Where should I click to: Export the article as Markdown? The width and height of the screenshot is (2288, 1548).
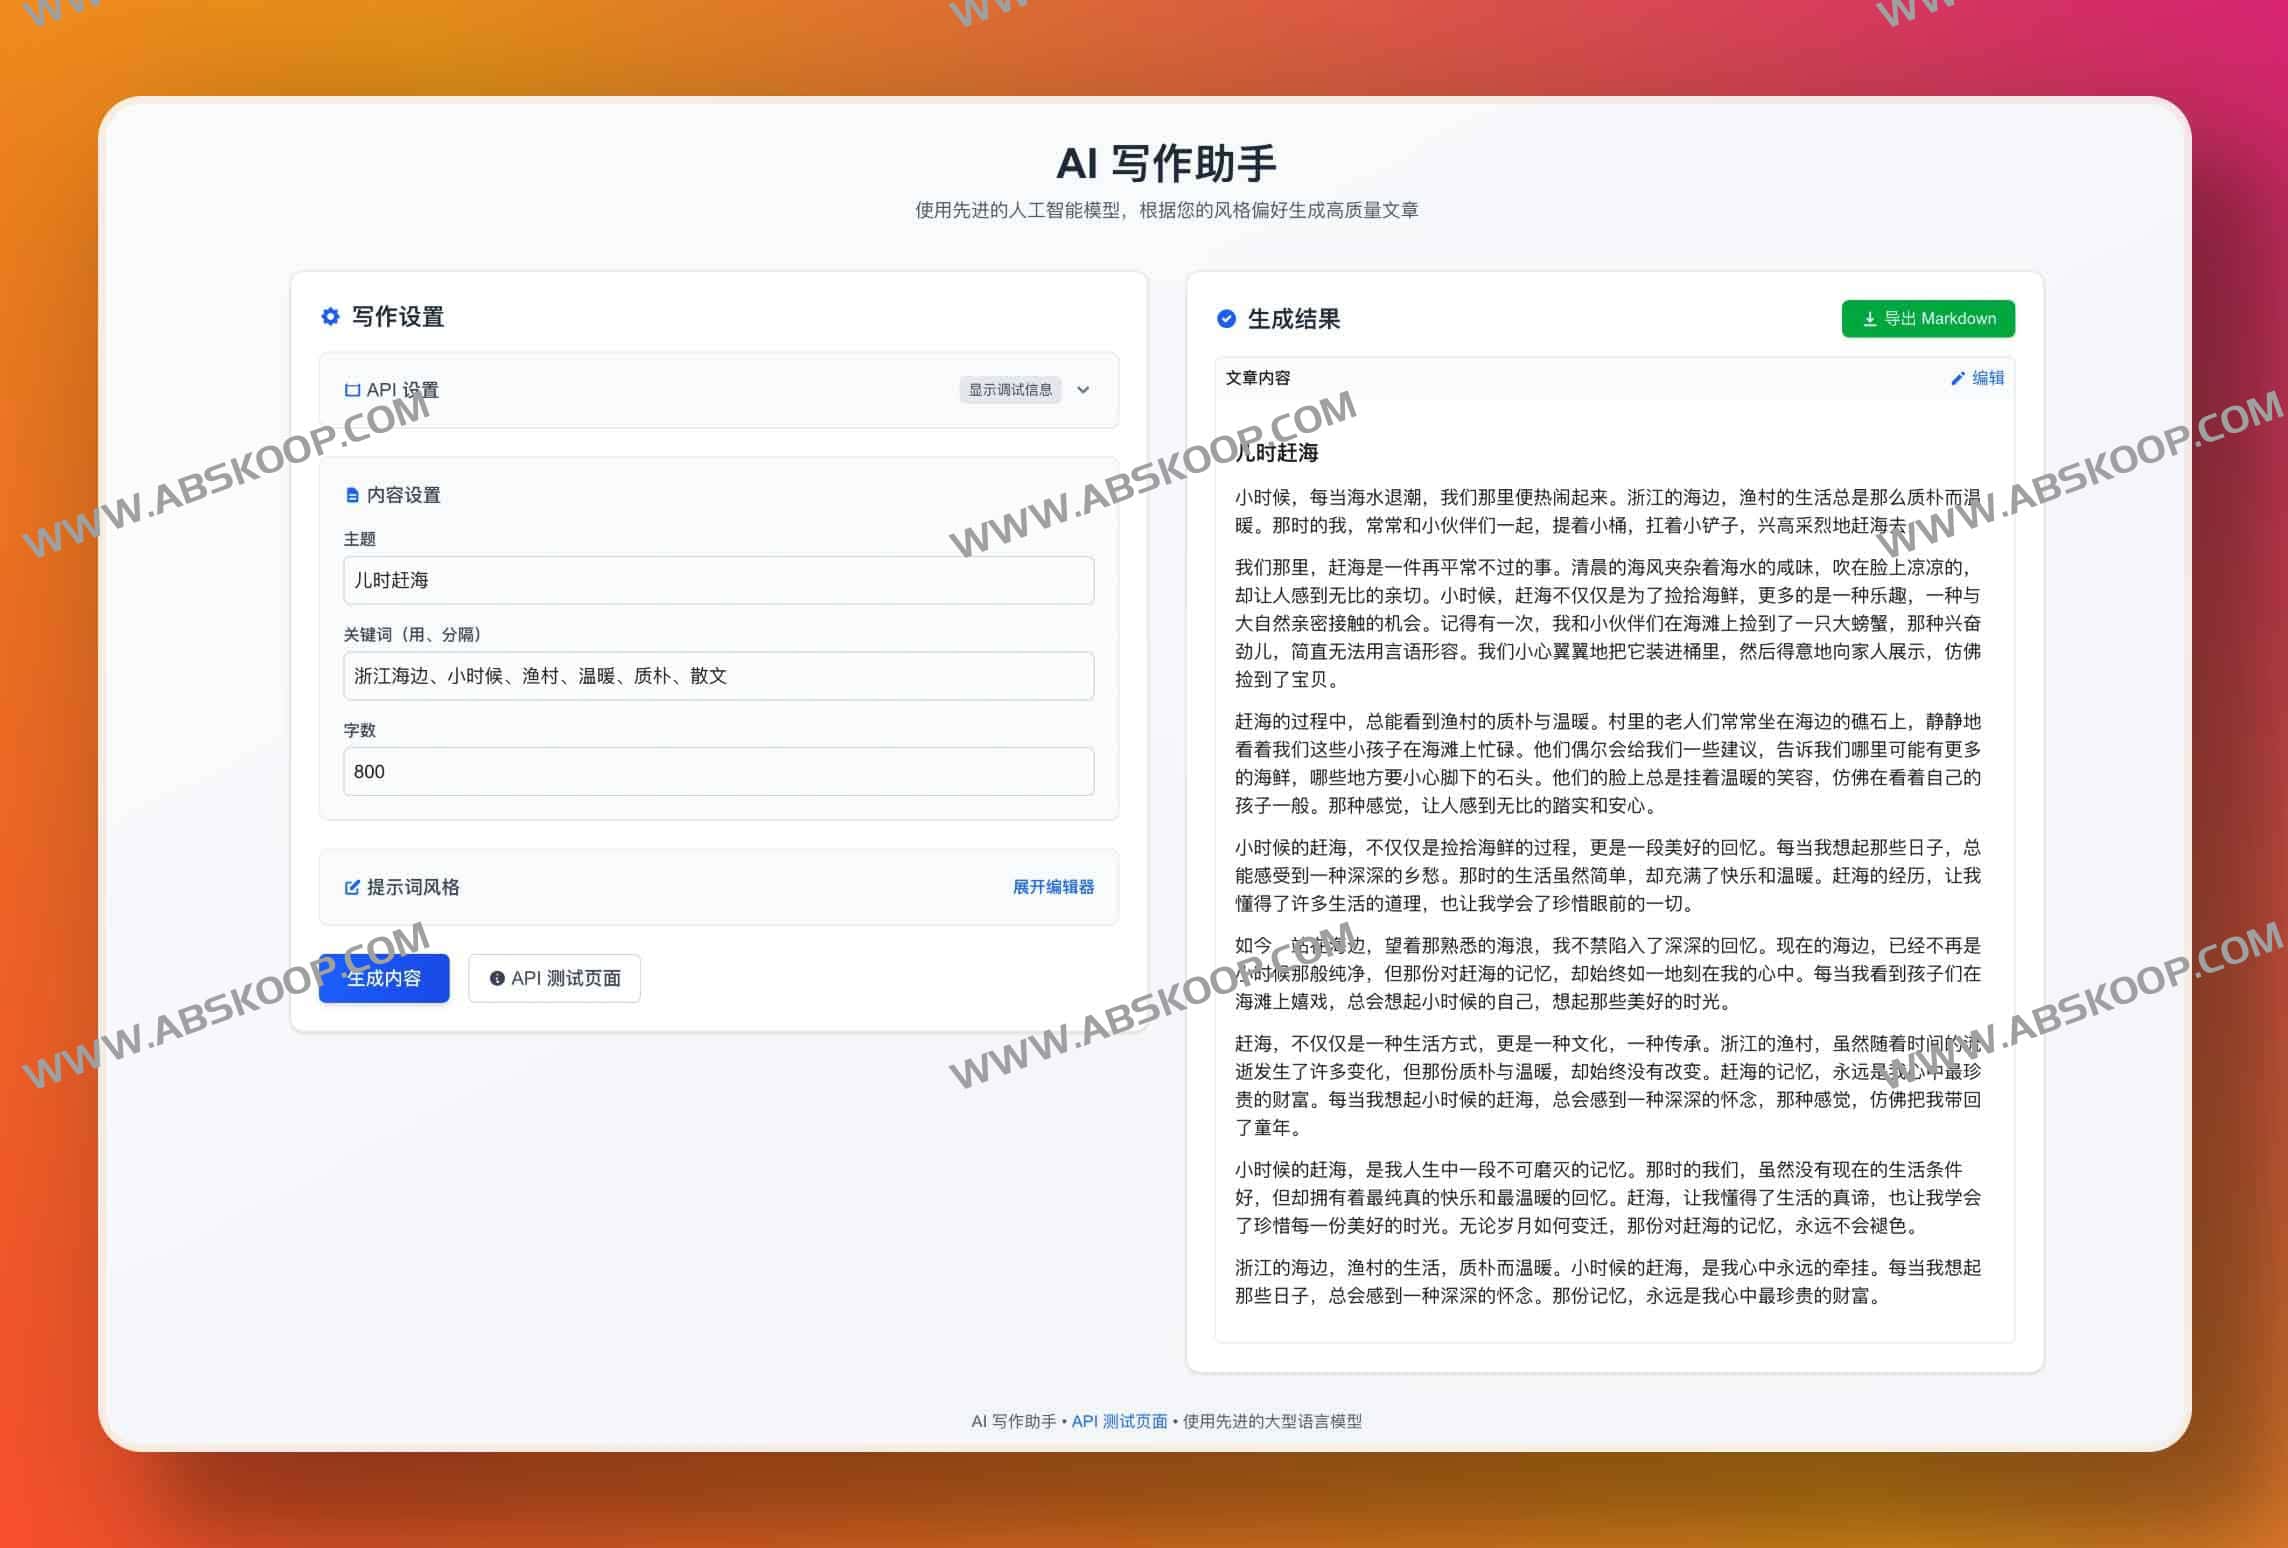tap(1927, 319)
